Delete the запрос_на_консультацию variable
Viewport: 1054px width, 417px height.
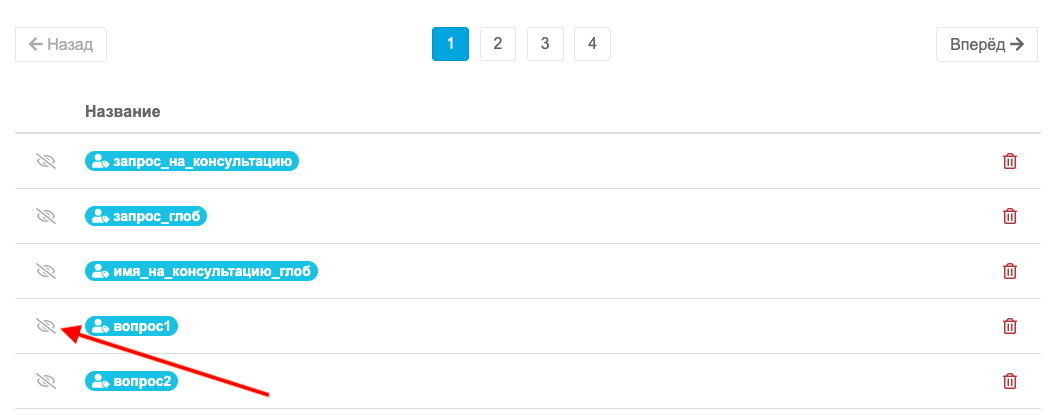[x=1009, y=161]
